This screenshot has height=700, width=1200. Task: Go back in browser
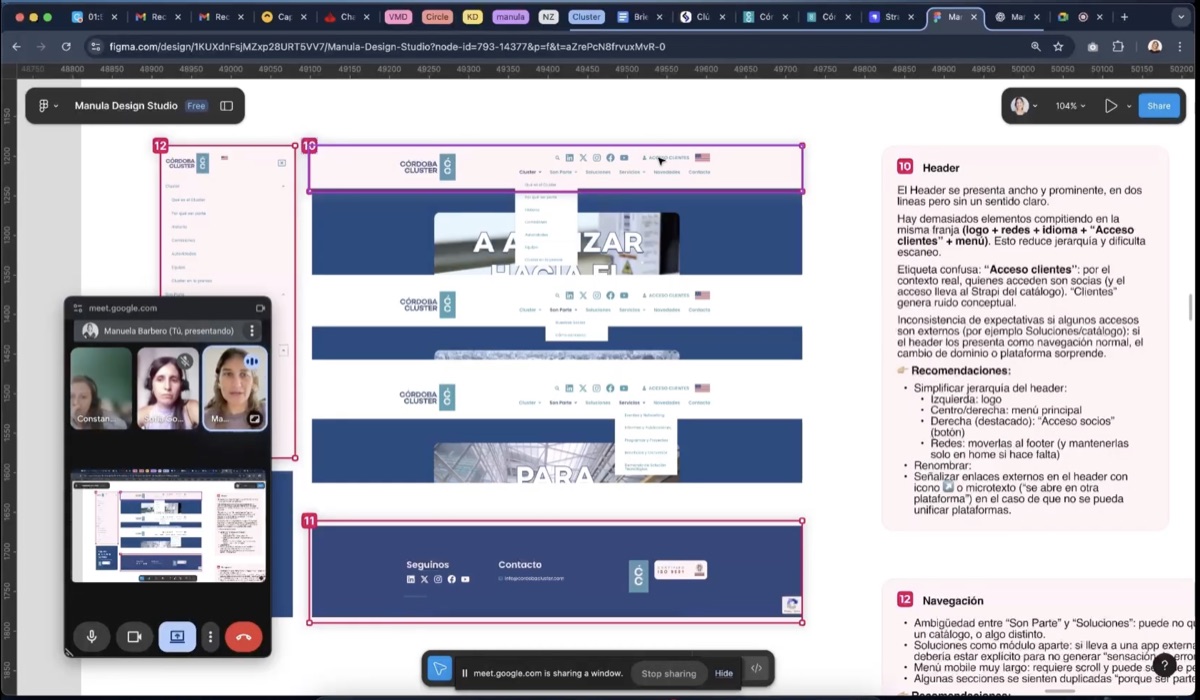point(16,47)
